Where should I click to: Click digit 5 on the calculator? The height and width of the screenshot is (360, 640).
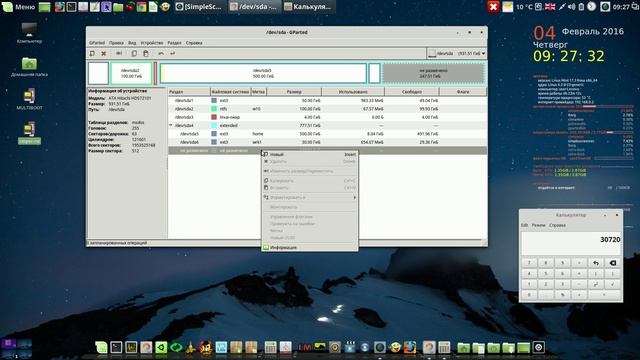point(546,274)
